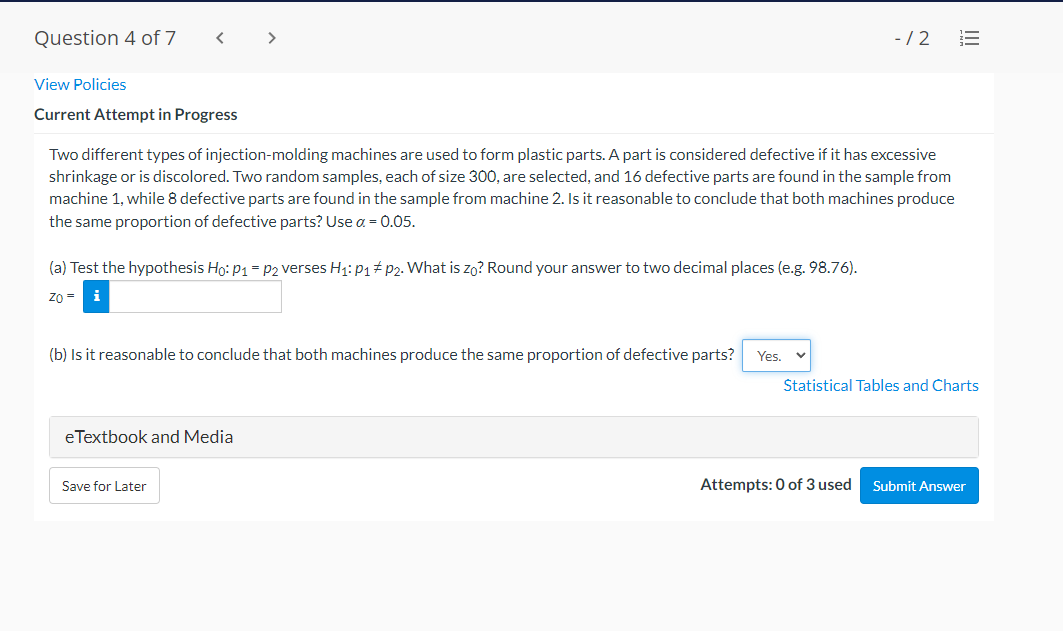Select the Submit Answer button
This screenshot has width=1063, height=631.
pyautogui.click(x=918, y=485)
